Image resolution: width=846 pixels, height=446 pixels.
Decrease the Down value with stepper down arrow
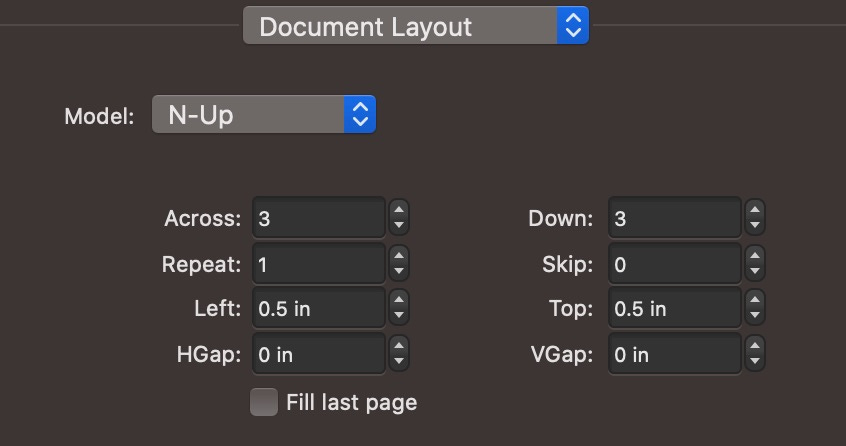click(755, 225)
